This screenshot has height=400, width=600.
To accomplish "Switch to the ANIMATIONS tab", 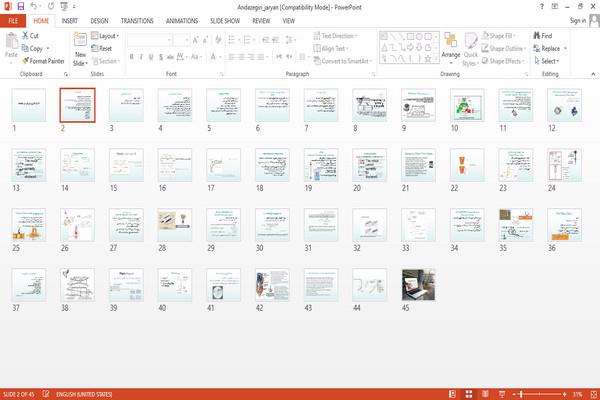I will pyautogui.click(x=182, y=21).
